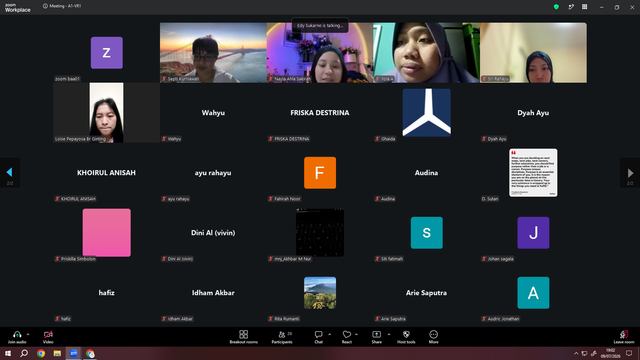640x360 pixels.
Task: Click the large FRISKA DESTRINA name text
Action: [320, 113]
